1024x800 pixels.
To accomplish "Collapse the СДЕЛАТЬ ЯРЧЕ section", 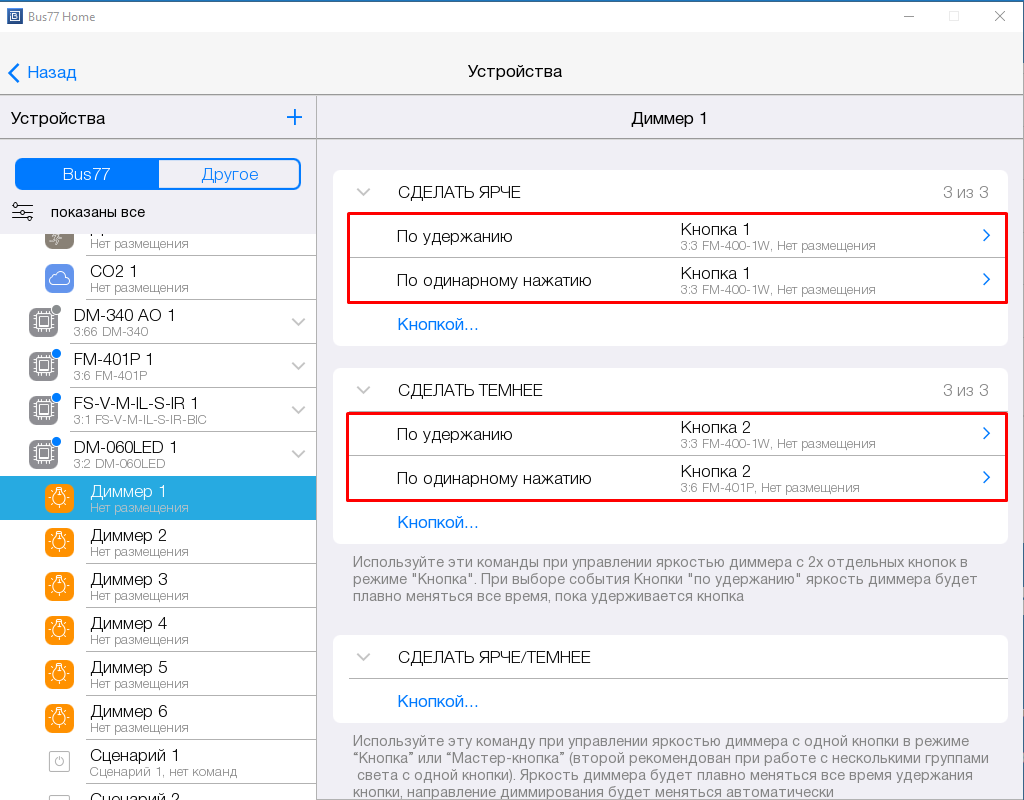I will click(x=363, y=192).
